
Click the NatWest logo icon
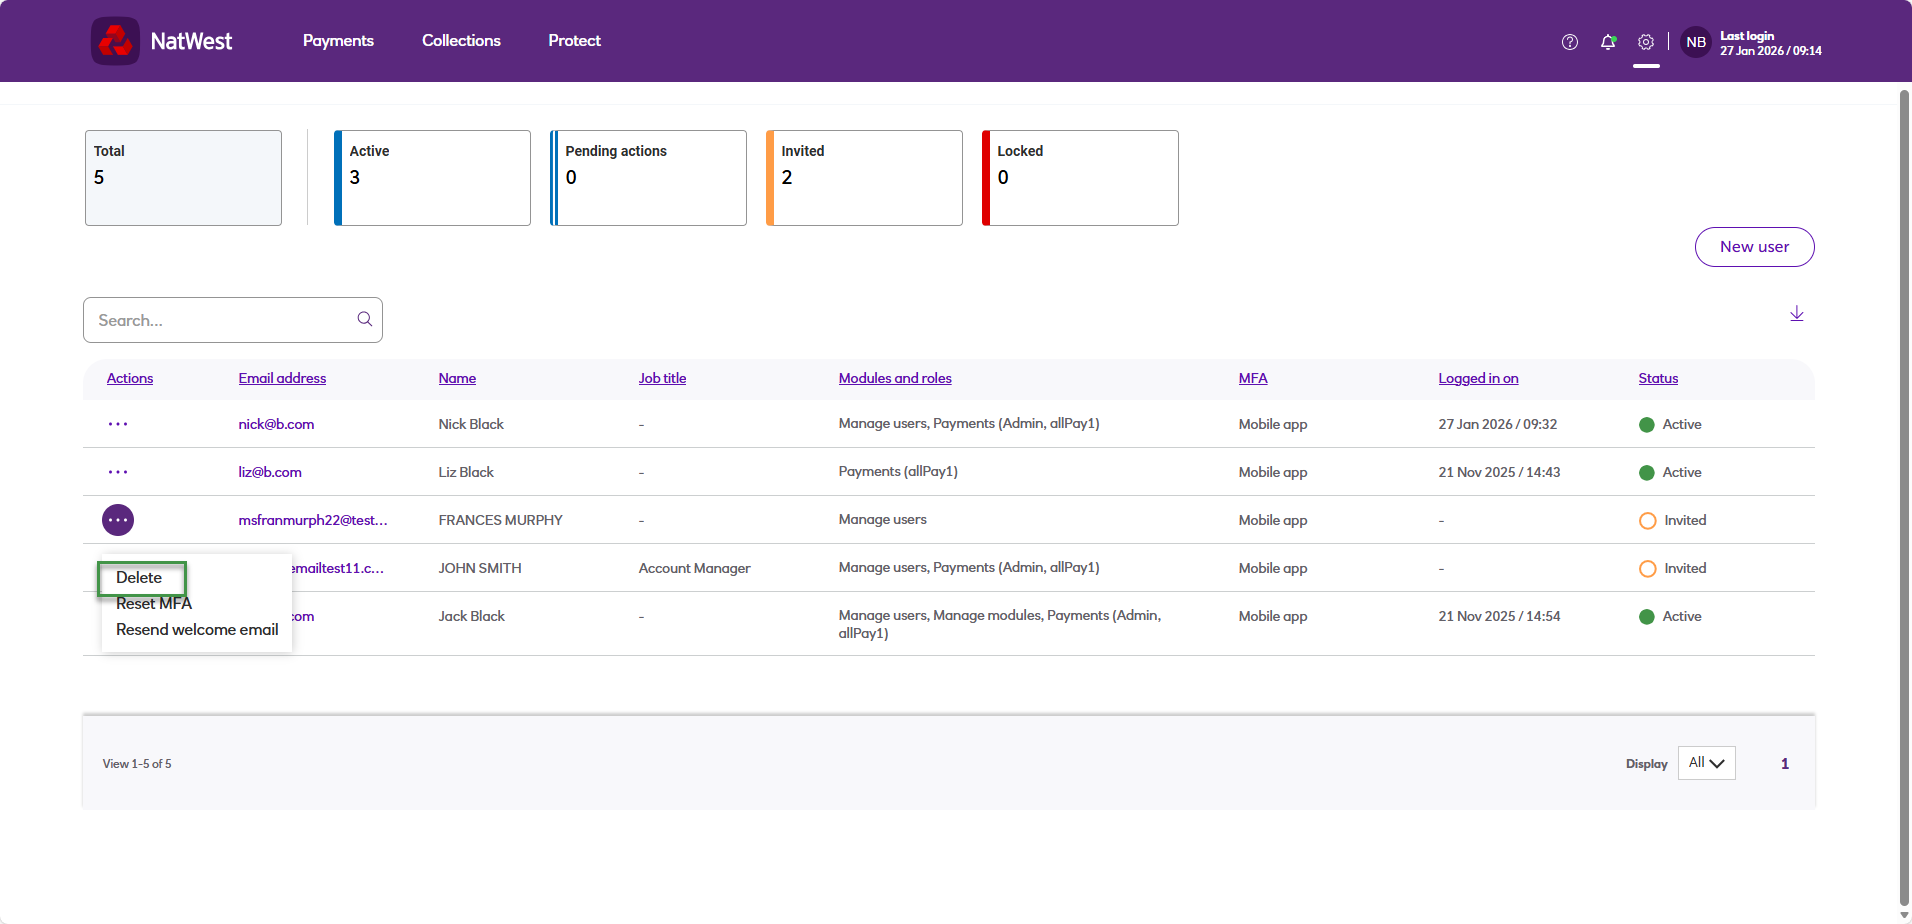pyautogui.click(x=115, y=41)
